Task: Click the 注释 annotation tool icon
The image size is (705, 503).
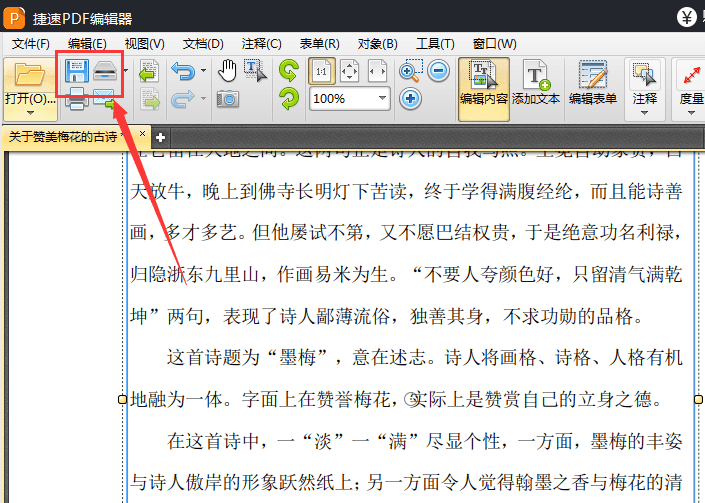Action: point(644,74)
